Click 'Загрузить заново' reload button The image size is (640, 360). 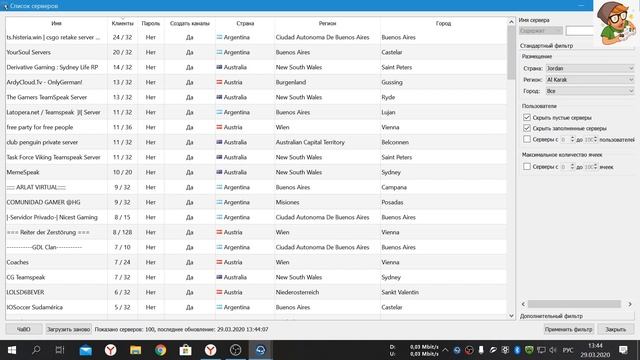68,329
